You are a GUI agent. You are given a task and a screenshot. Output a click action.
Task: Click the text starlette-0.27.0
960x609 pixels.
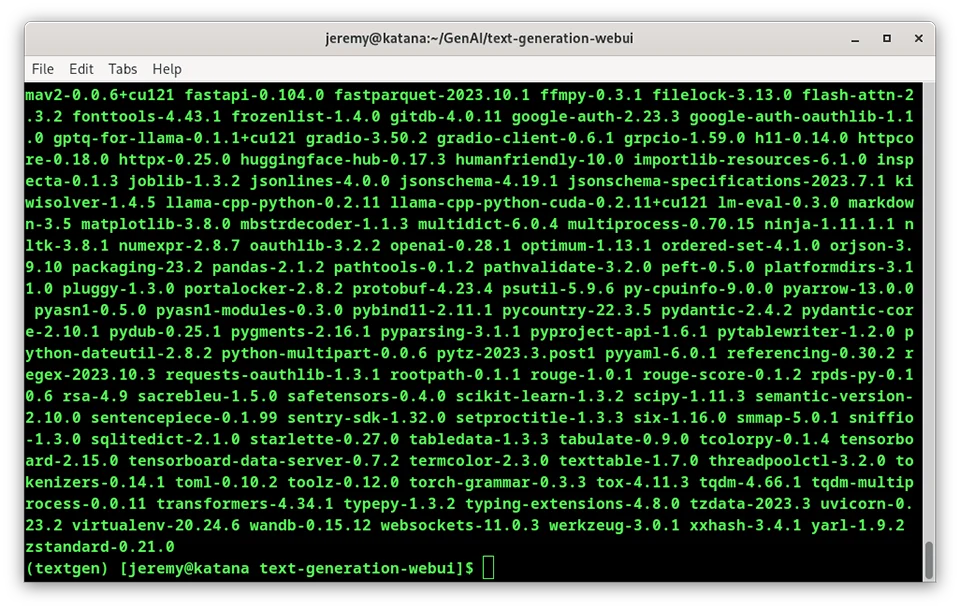pos(324,439)
